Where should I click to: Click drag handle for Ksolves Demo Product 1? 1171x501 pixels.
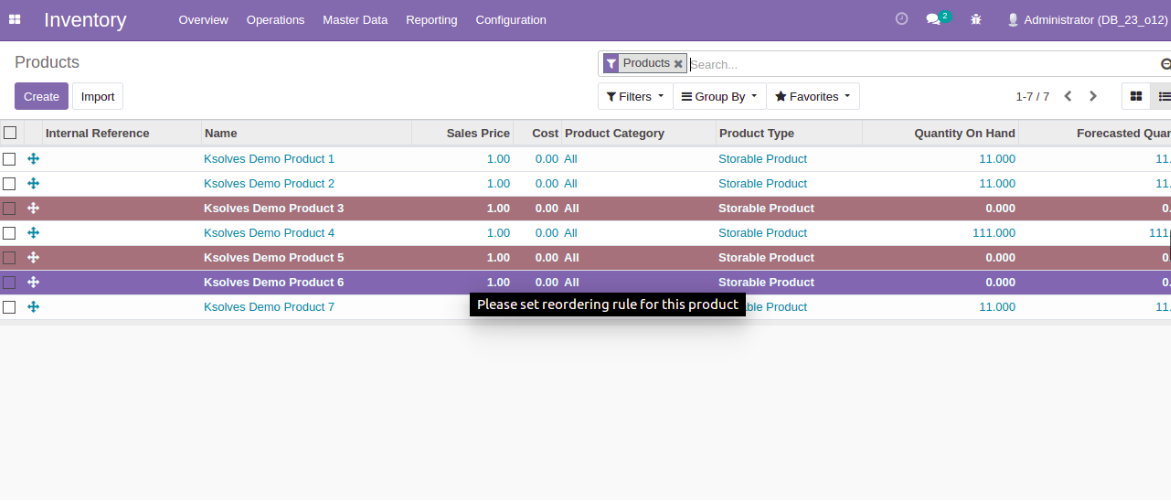[33, 159]
